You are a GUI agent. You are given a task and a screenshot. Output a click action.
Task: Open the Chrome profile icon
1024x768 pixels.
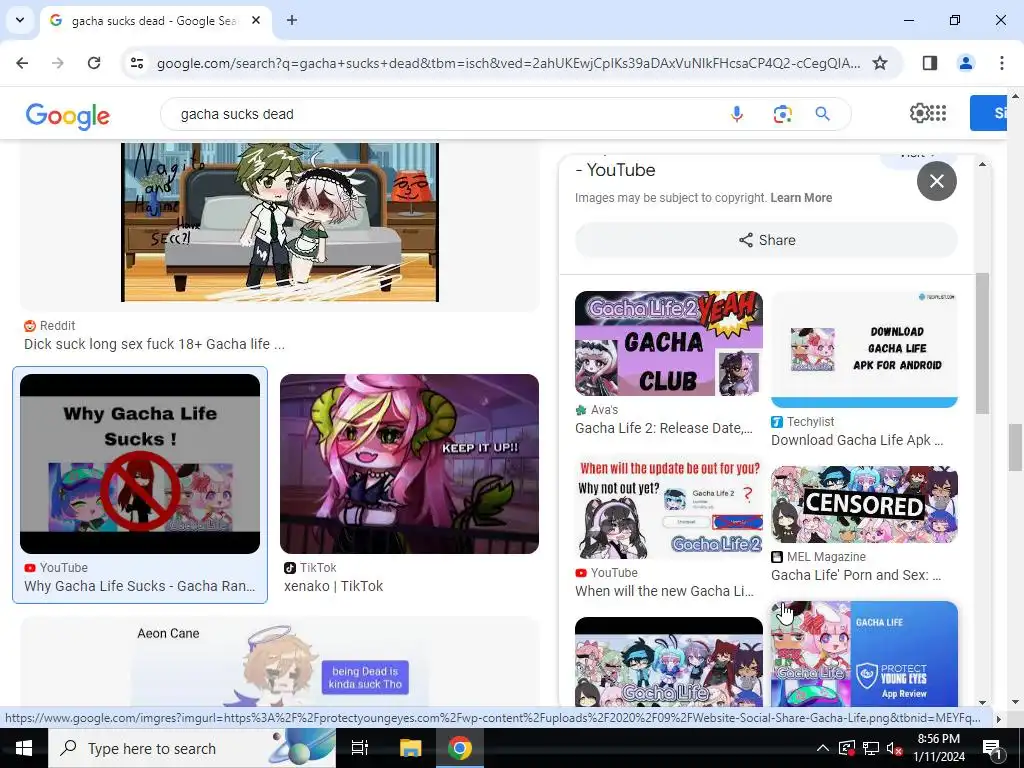965,63
